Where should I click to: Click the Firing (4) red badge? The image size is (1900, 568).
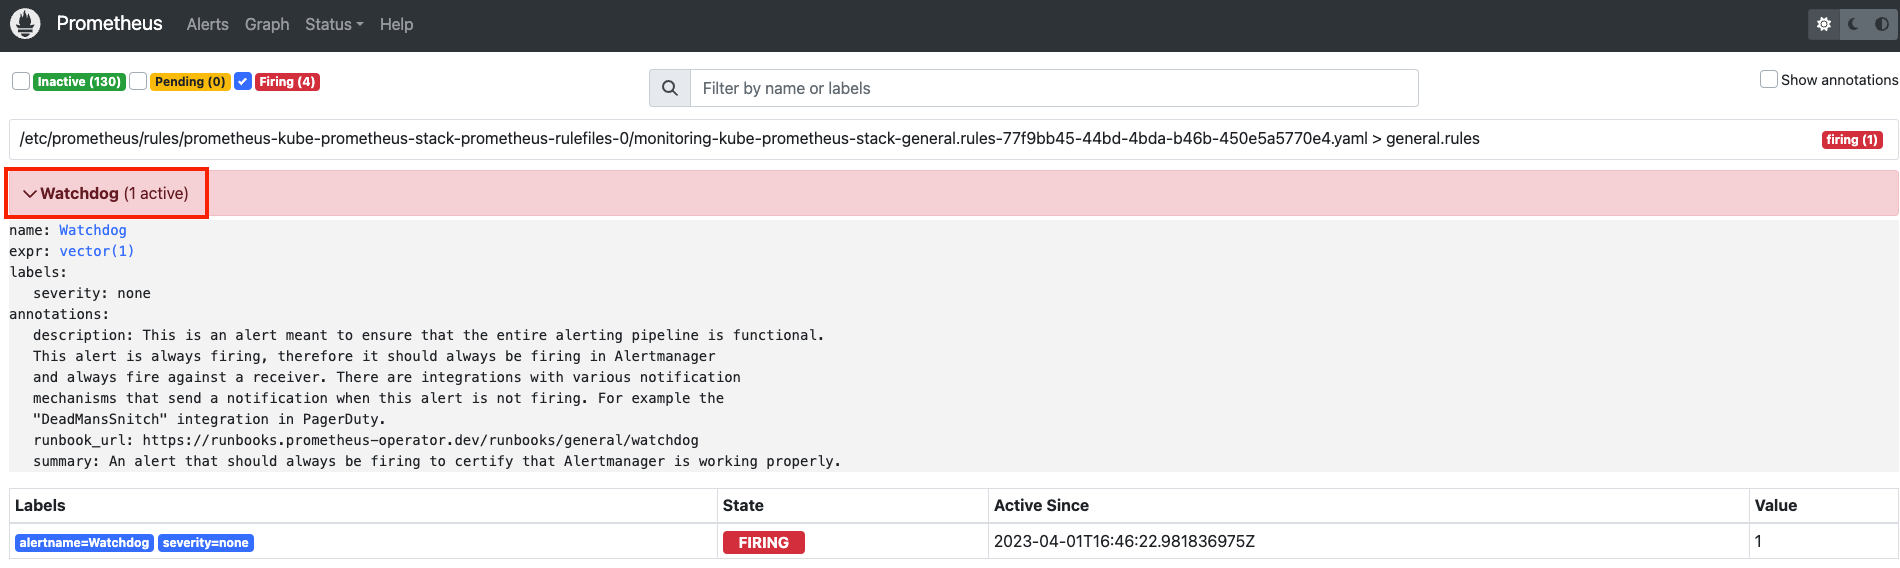287,82
